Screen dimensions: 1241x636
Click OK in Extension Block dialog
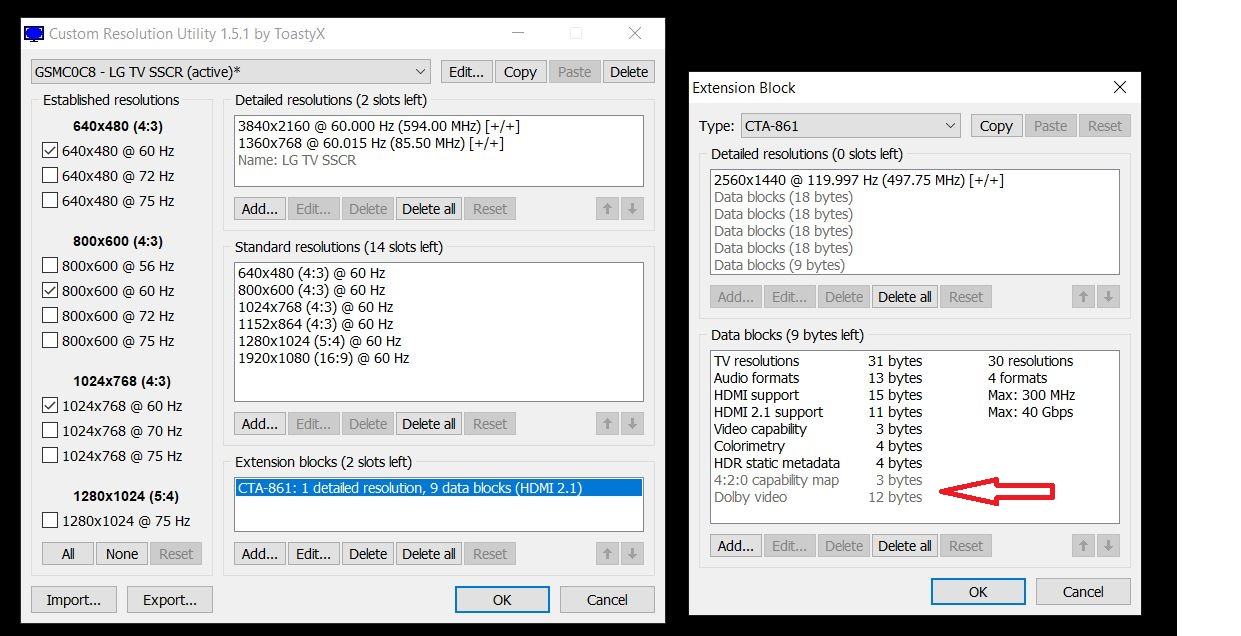978,592
